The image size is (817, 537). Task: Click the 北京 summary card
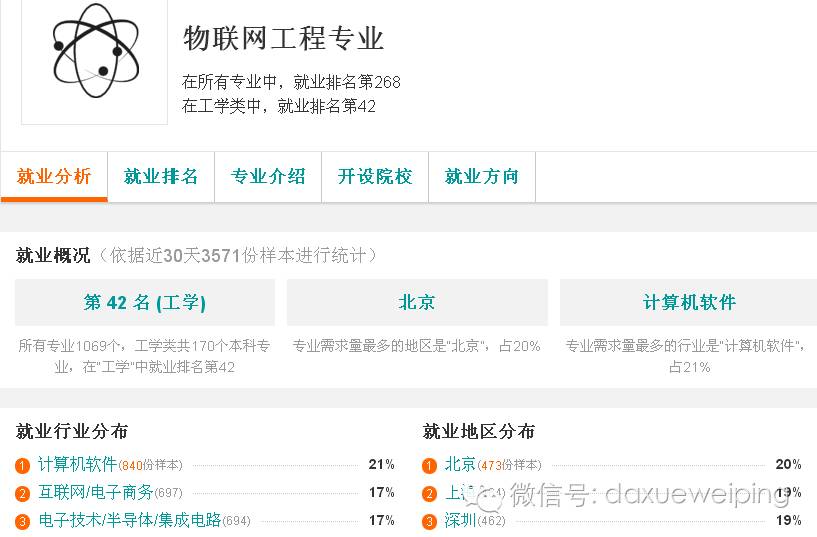coord(417,302)
